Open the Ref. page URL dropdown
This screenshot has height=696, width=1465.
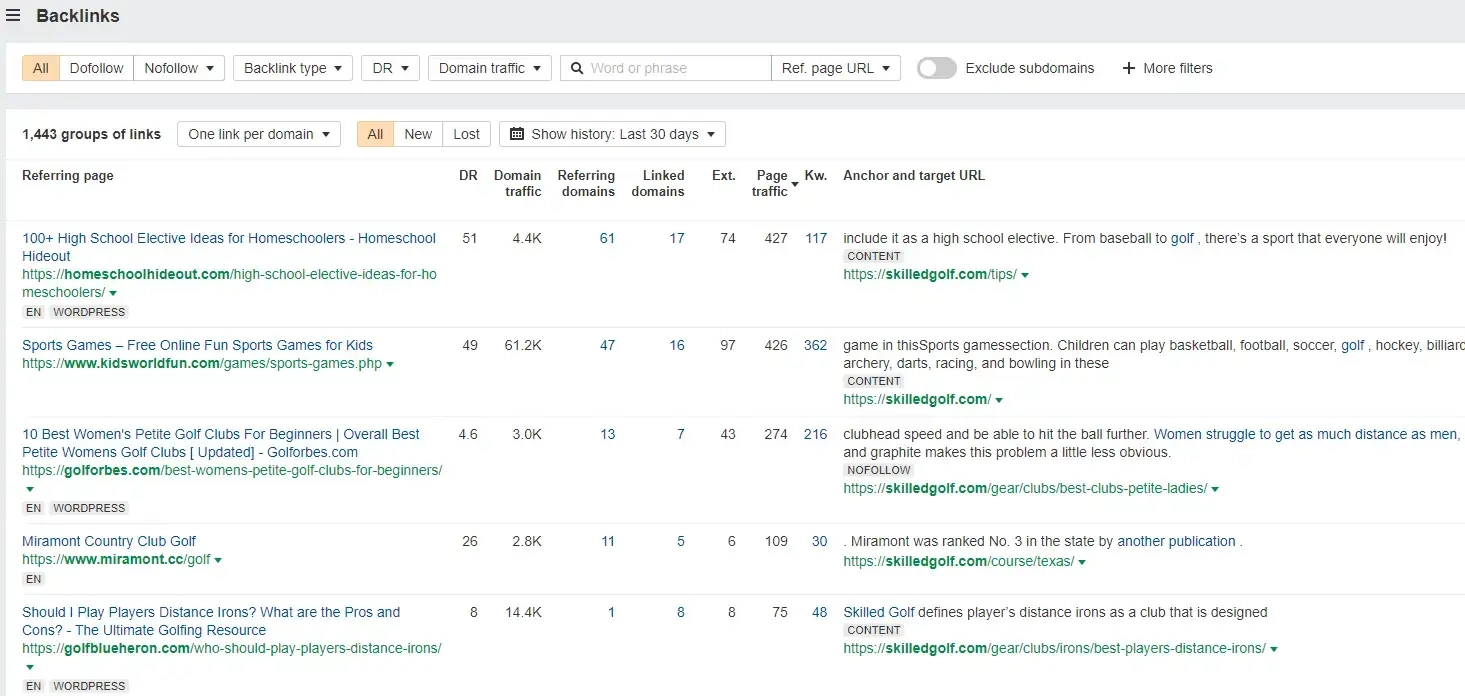(x=836, y=68)
